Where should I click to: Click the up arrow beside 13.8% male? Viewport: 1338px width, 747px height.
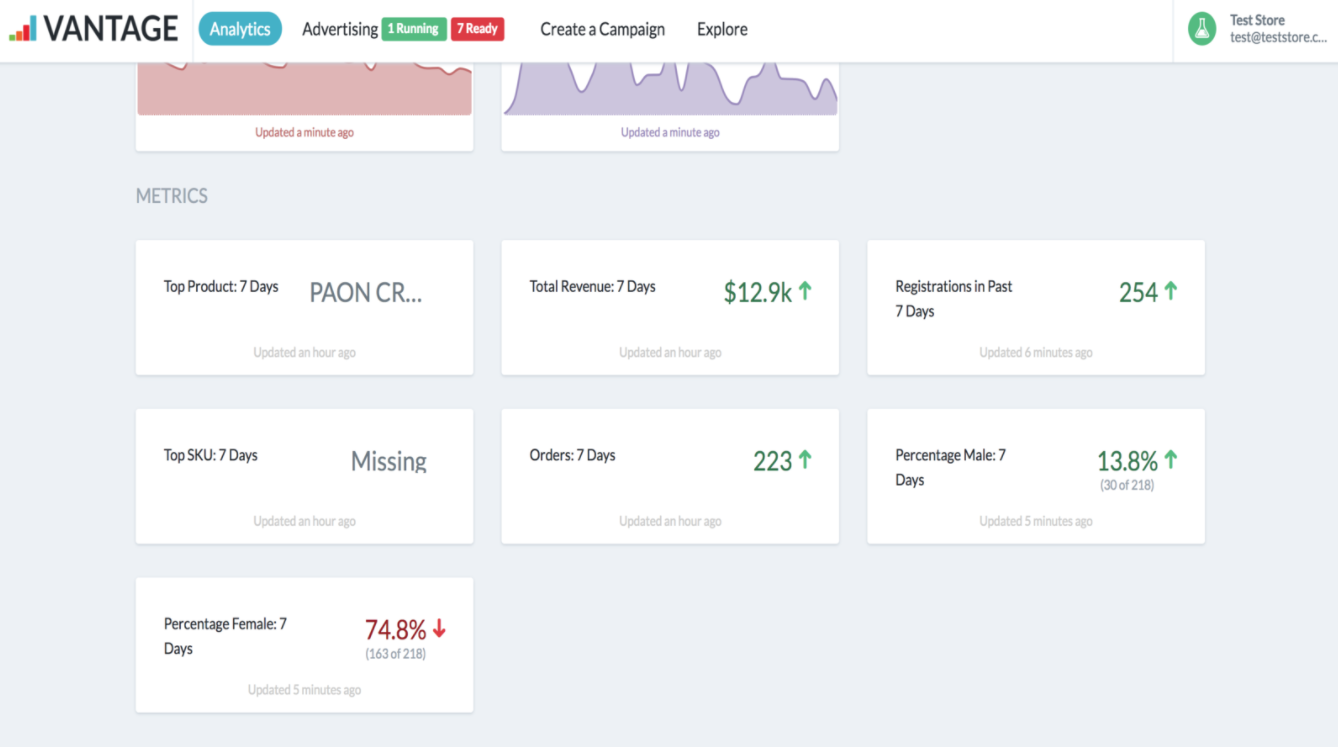[1171, 460]
